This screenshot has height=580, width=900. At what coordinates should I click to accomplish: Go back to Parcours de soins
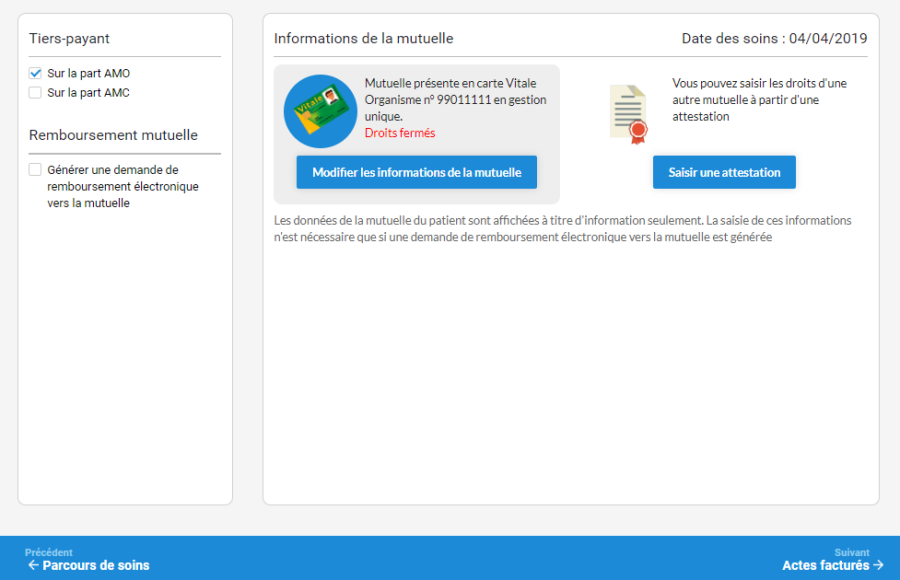[x=95, y=565]
